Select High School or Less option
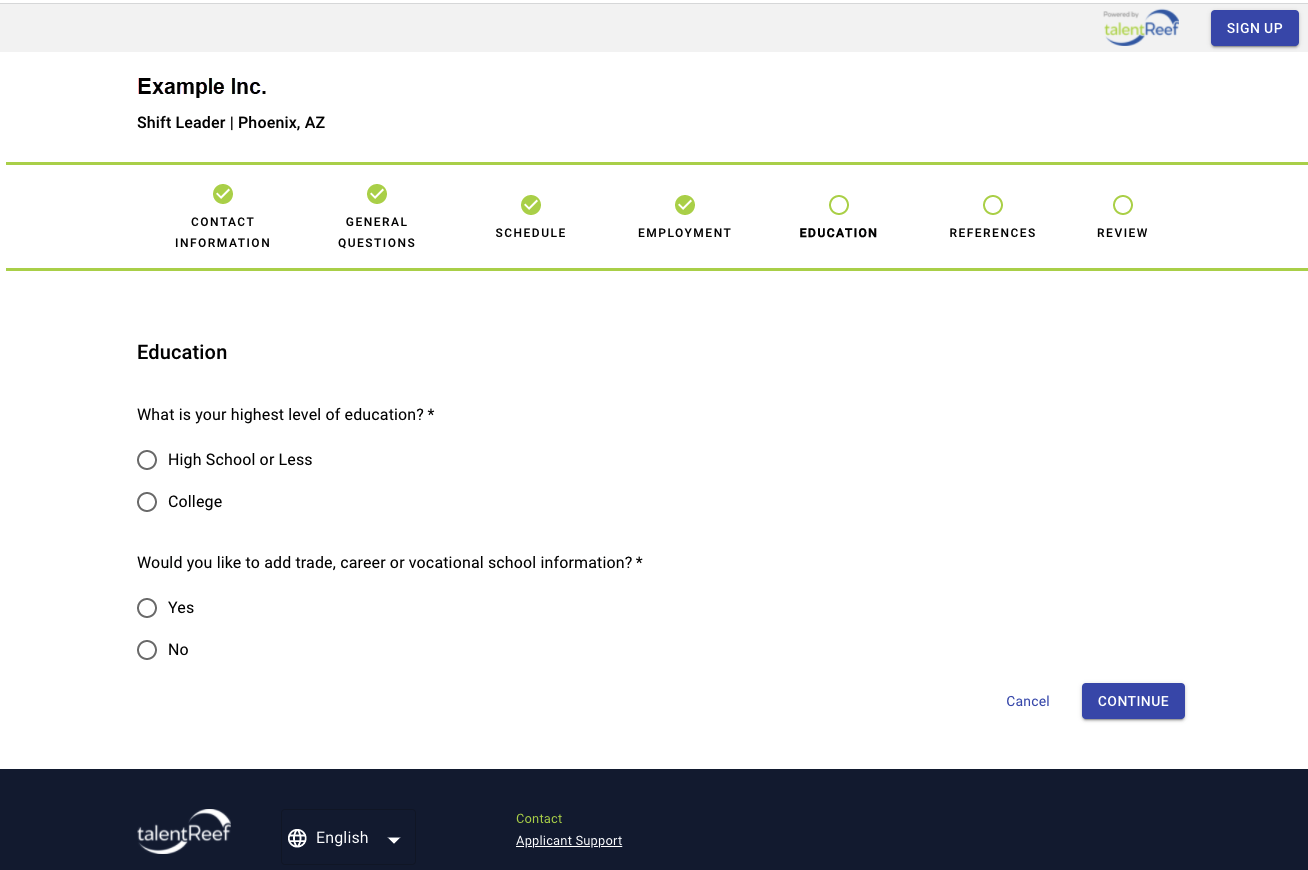 [x=147, y=460]
